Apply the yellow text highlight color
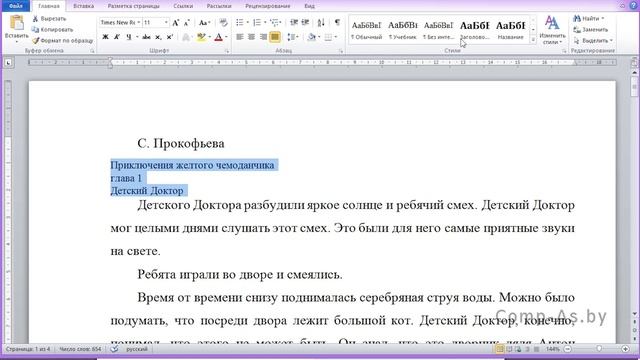The height and width of the screenshot is (360, 640). tap(201, 37)
